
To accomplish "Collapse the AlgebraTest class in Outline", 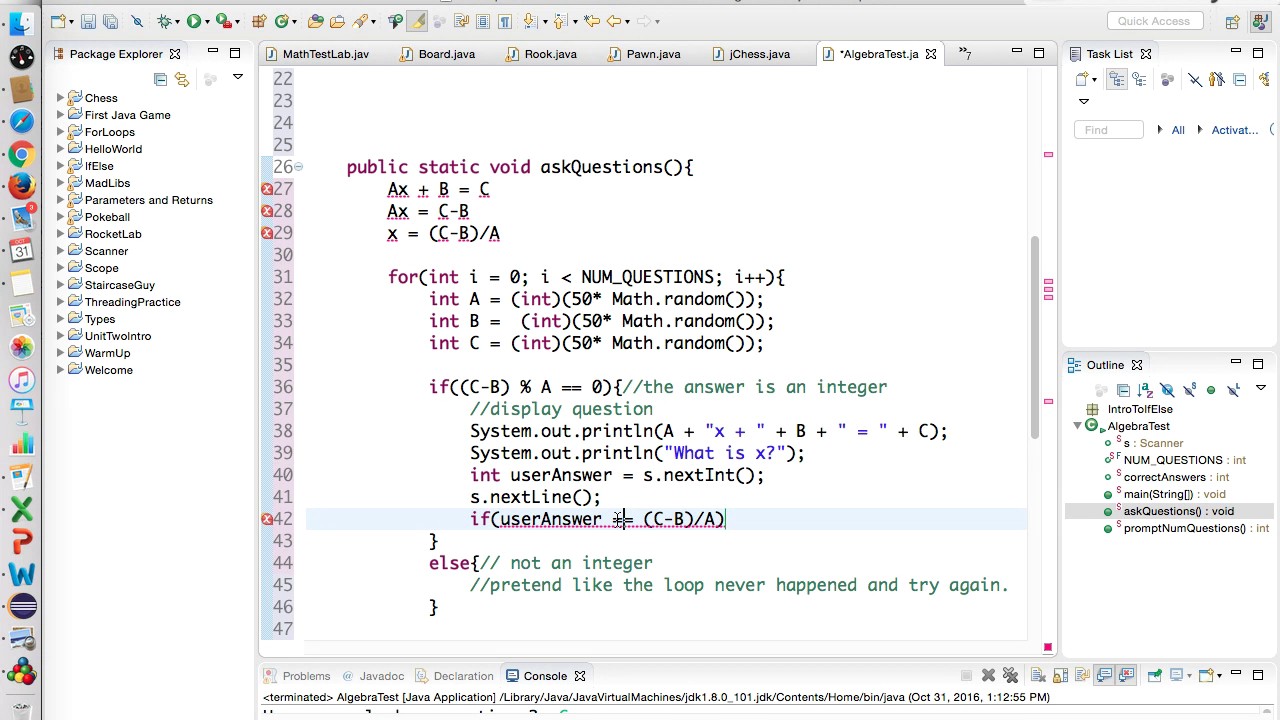I will pos(1077,426).
